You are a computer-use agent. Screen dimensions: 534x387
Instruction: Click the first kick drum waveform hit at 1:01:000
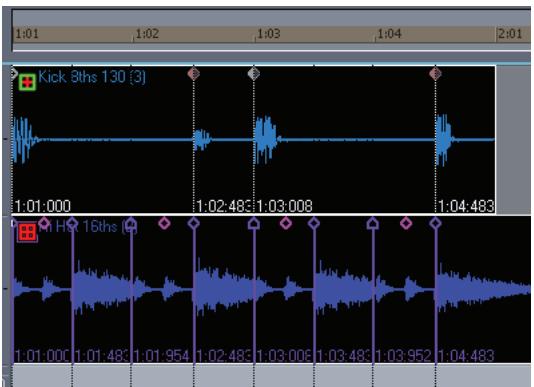coord(24,140)
